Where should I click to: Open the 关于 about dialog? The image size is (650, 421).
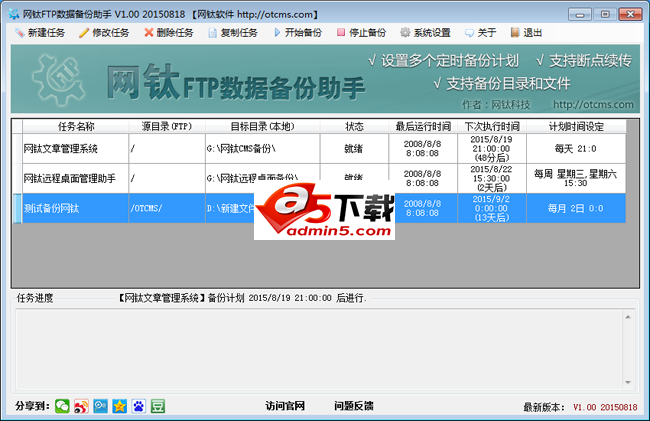click(x=480, y=33)
